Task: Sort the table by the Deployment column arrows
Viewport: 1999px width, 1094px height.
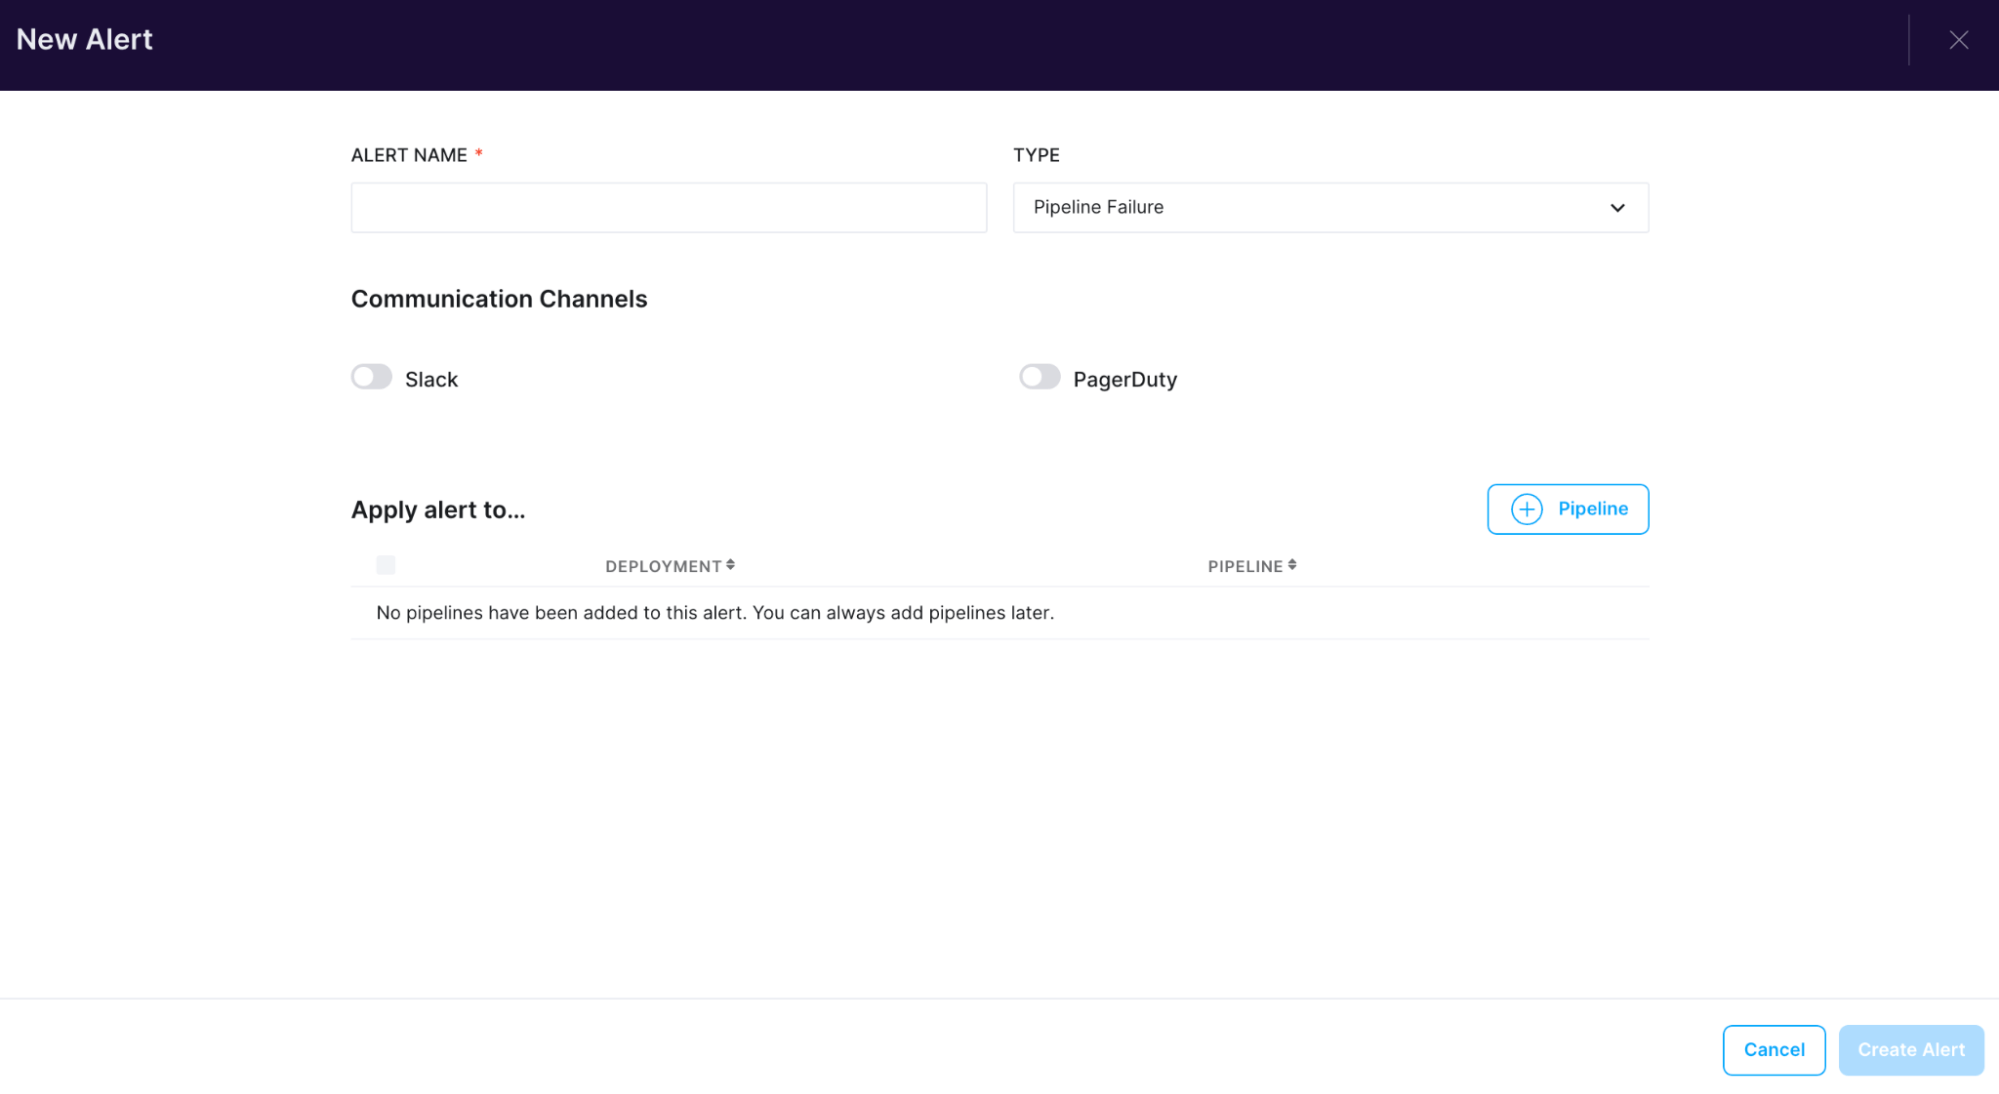Action: click(731, 565)
